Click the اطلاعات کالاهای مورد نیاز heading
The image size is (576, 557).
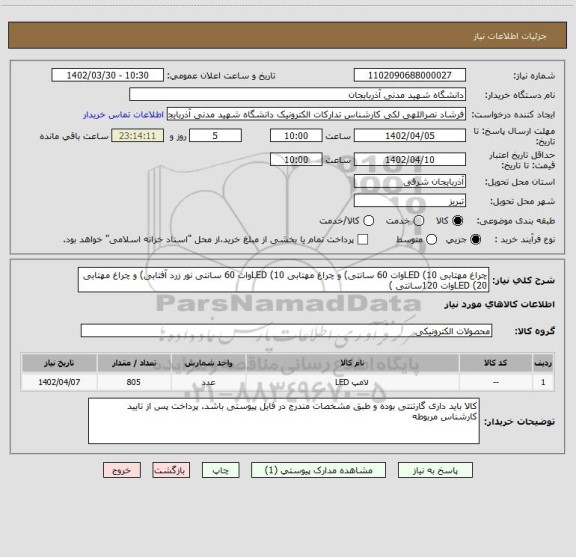click(x=500, y=305)
